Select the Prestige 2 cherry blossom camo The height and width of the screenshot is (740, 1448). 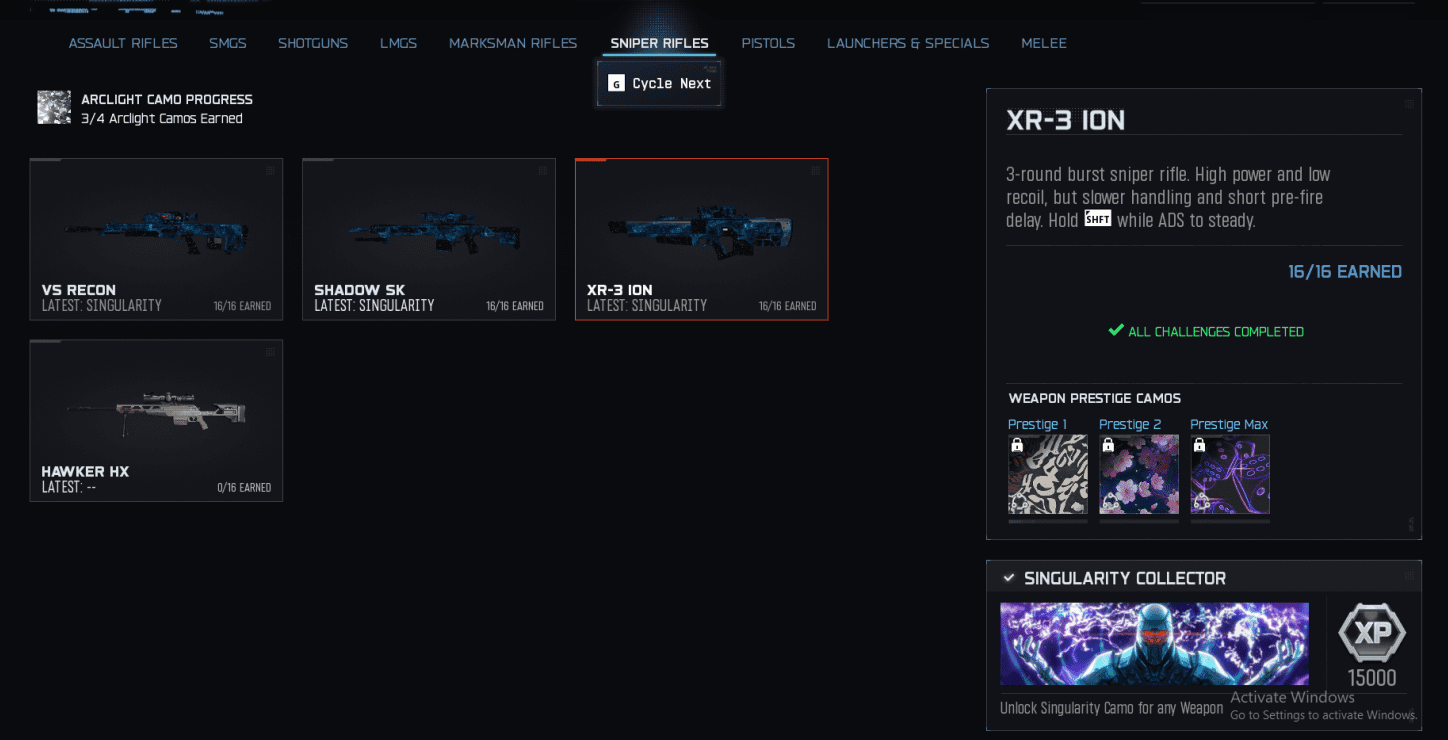coord(1139,474)
